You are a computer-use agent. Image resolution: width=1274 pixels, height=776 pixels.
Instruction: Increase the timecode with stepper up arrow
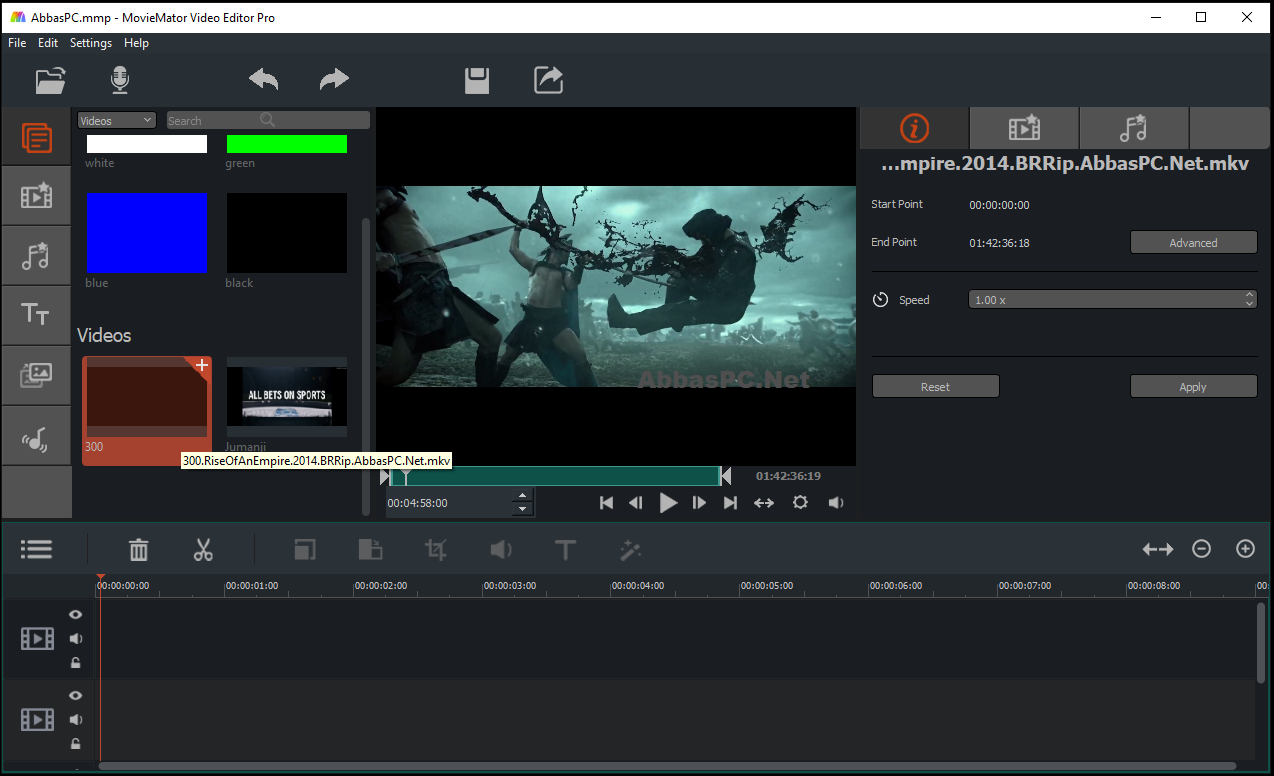[x=522, y=495]
